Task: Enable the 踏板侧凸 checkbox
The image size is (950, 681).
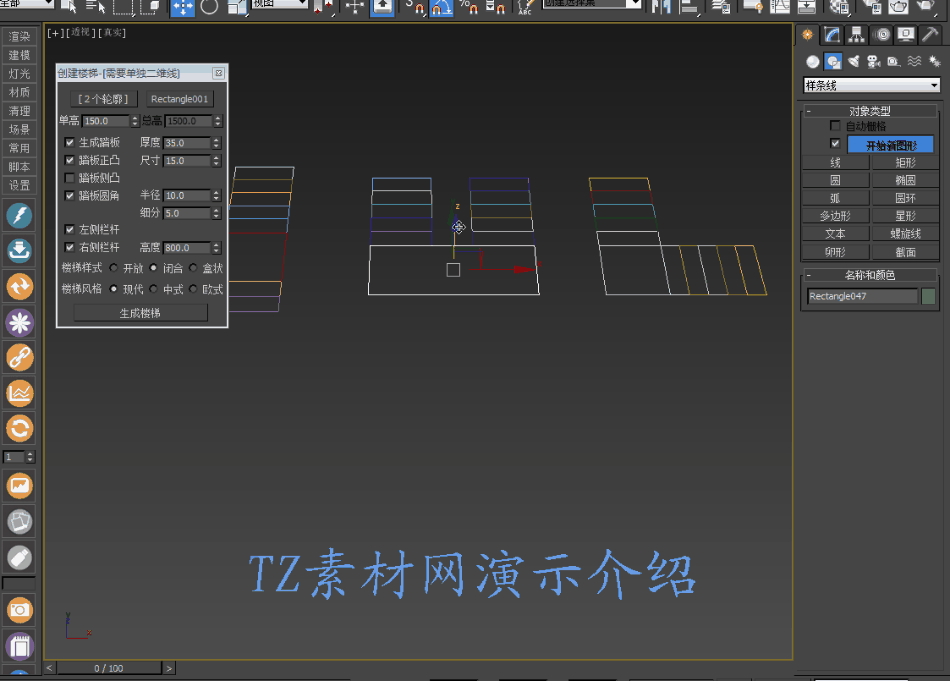Action: (x=70, y=178)
